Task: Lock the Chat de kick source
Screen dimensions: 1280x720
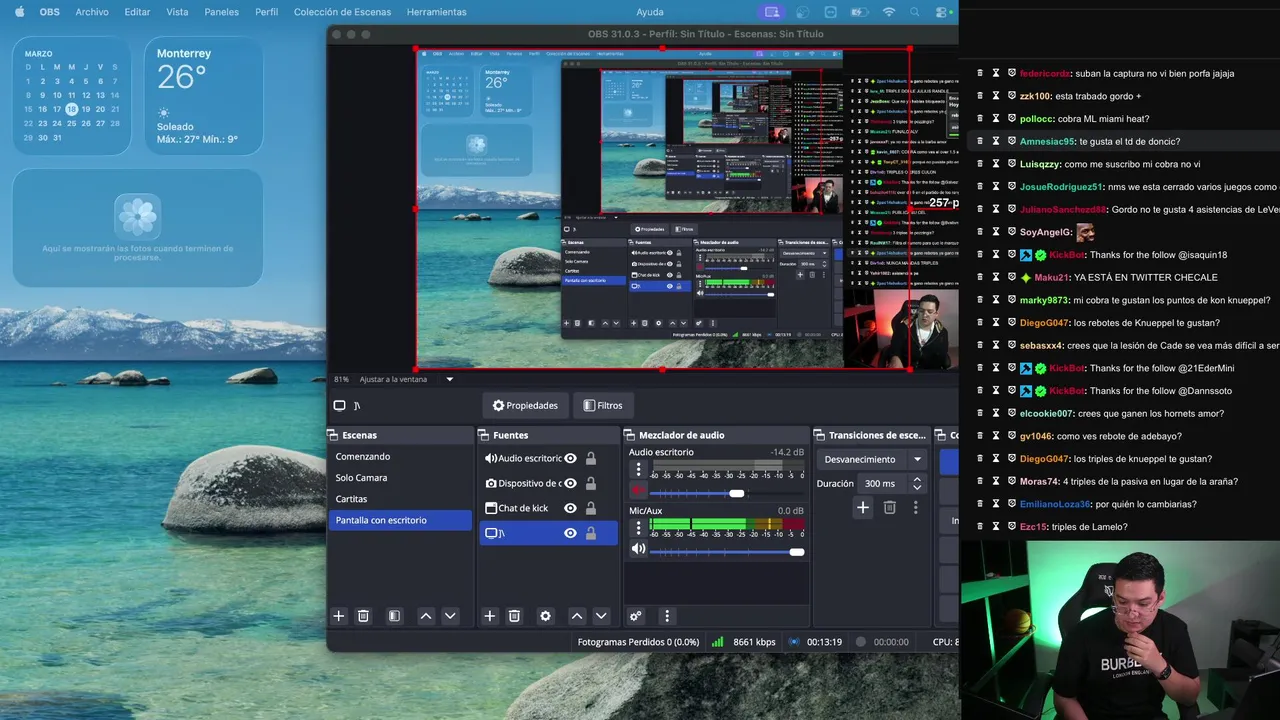Action: click(x=591, y=508)
